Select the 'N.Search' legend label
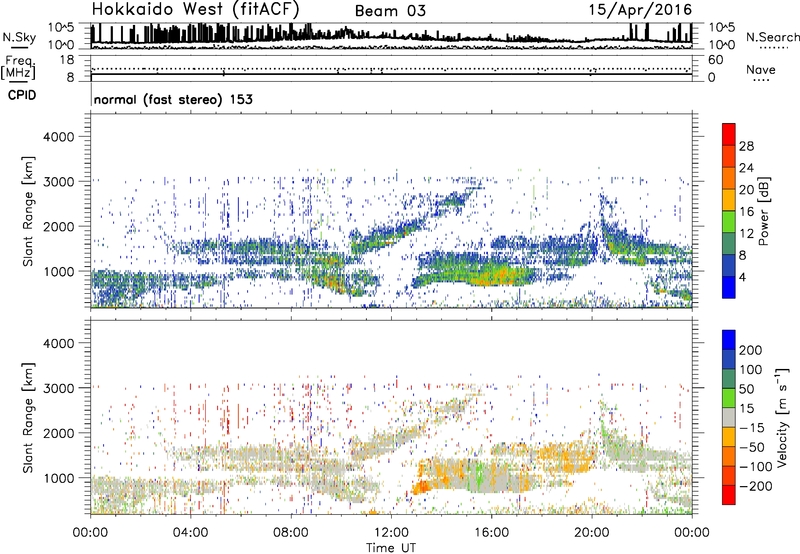The width and height of the screenshot is (800, 554). [x=772, y=37]
